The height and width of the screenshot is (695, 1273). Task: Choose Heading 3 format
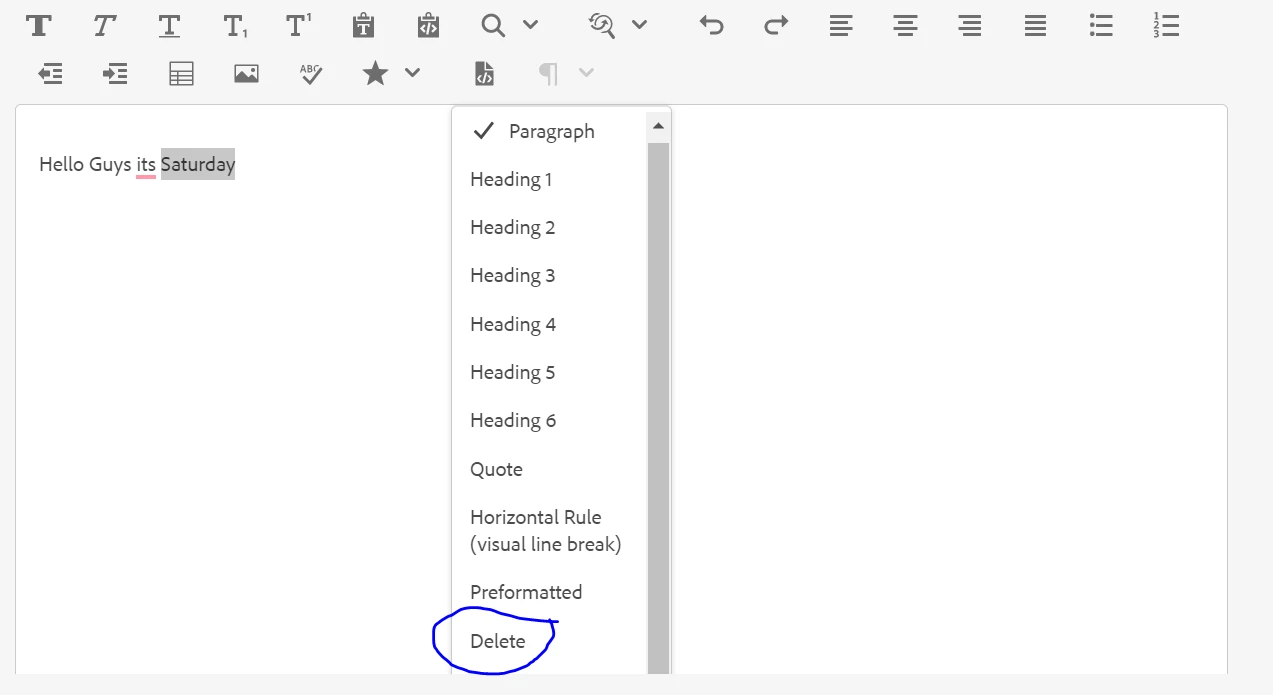point(549,275)
